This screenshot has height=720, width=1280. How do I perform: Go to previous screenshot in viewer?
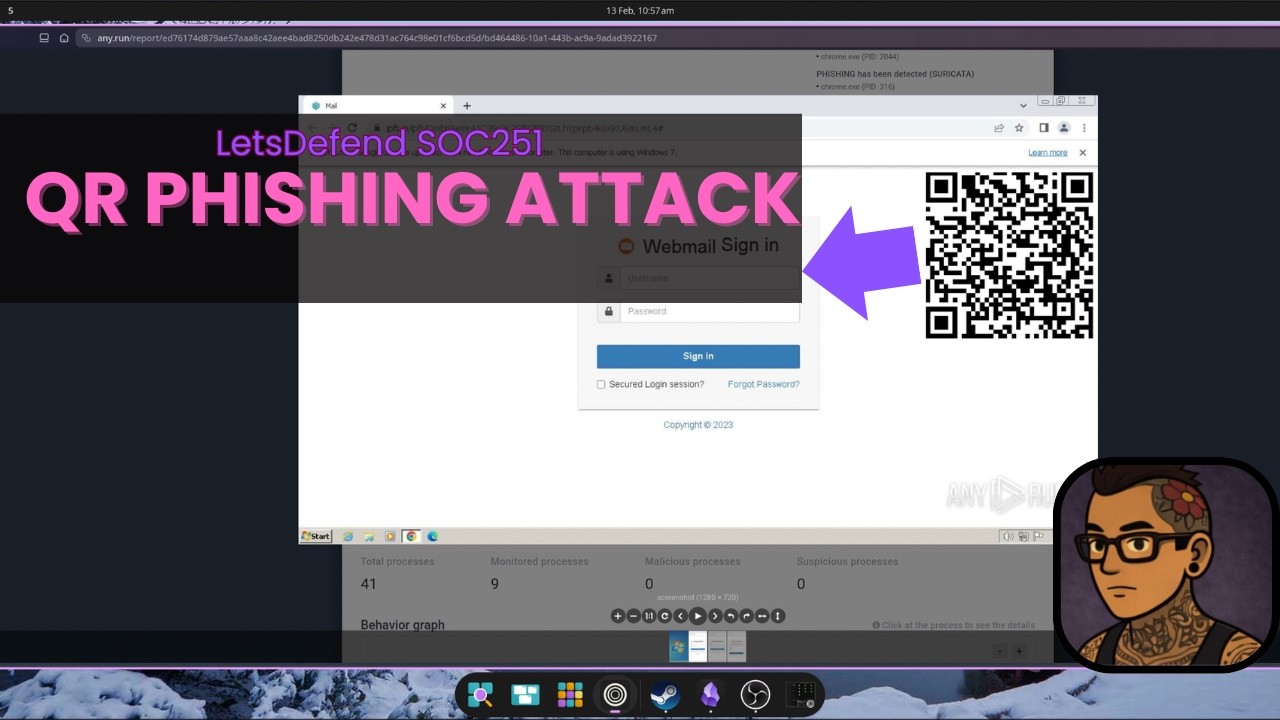(x=681, y=616)
